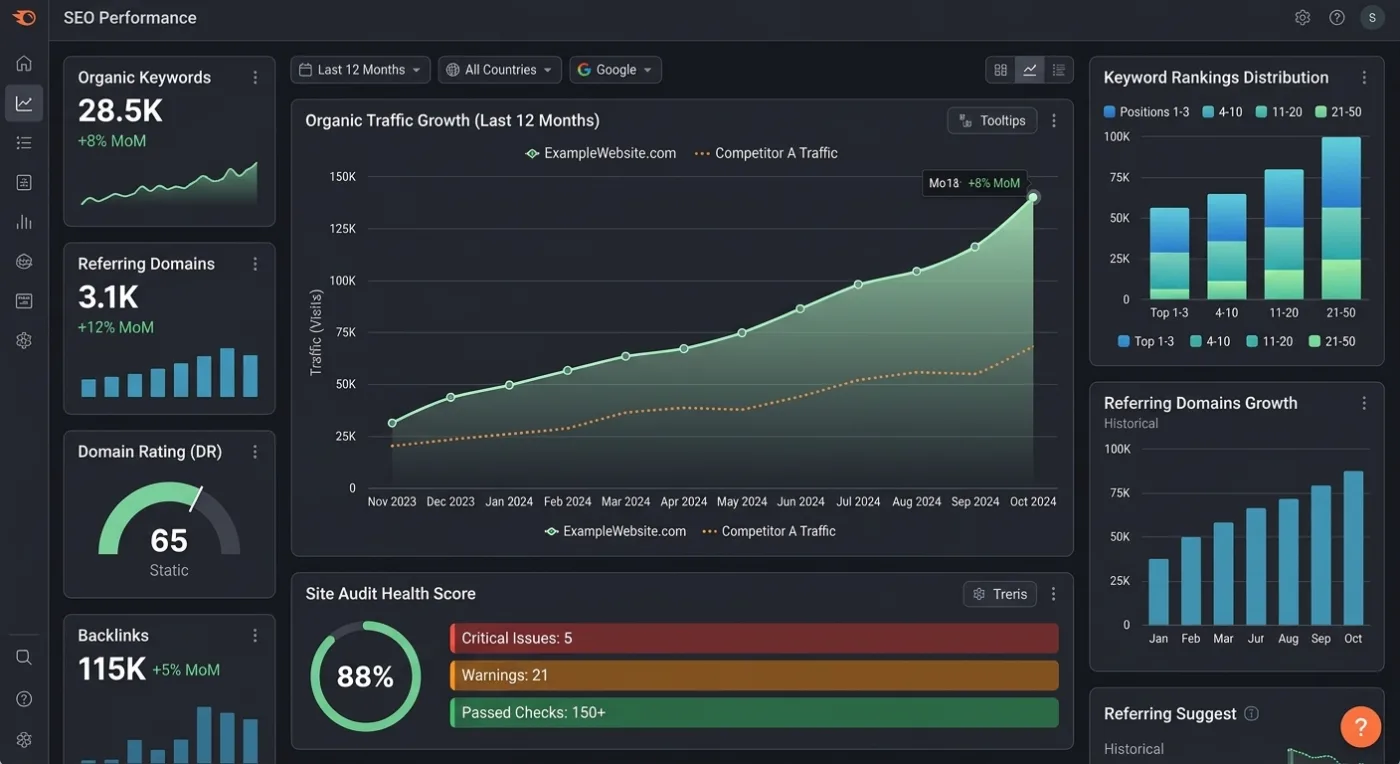1400x764 pixels.
Task: Click the info icon beside Referring Suggest
Action: coord(1251,714)
